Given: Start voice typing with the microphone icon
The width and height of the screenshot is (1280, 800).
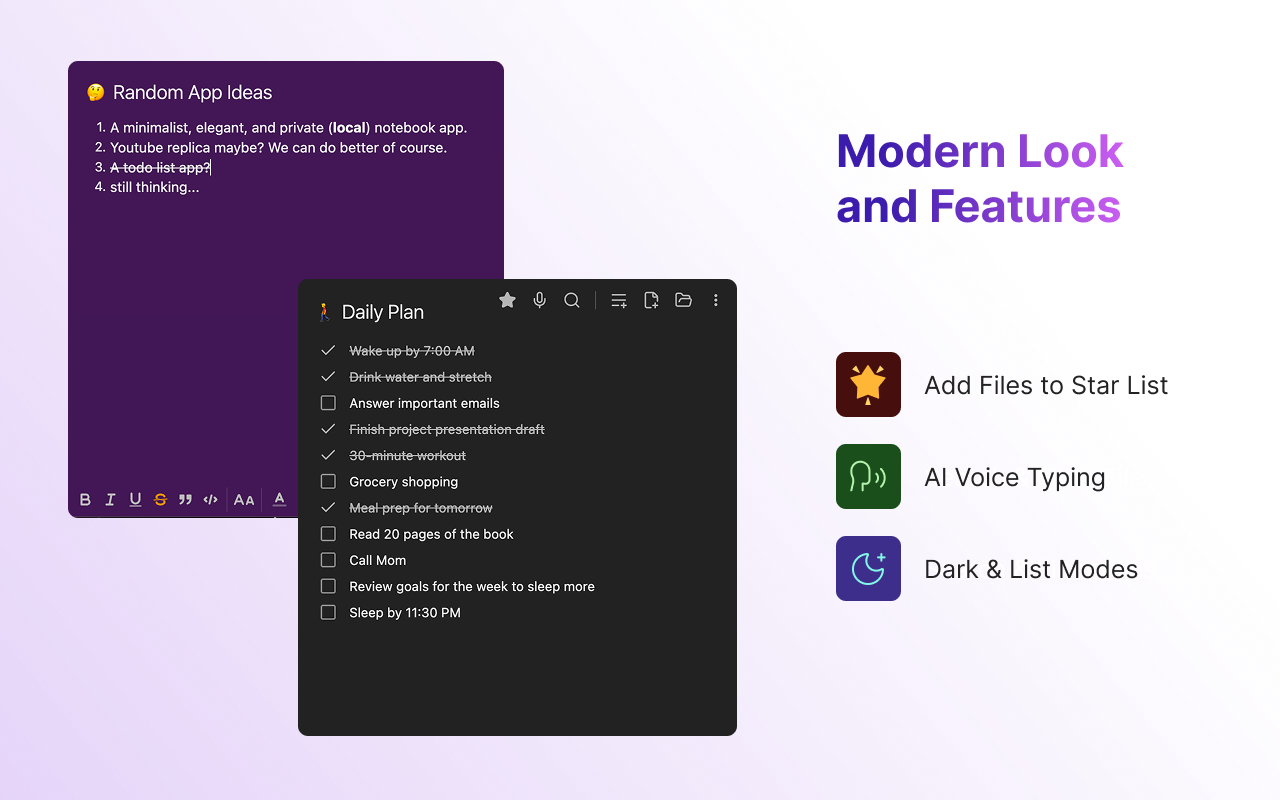Looking at the screenshot, I should [540, 300].
